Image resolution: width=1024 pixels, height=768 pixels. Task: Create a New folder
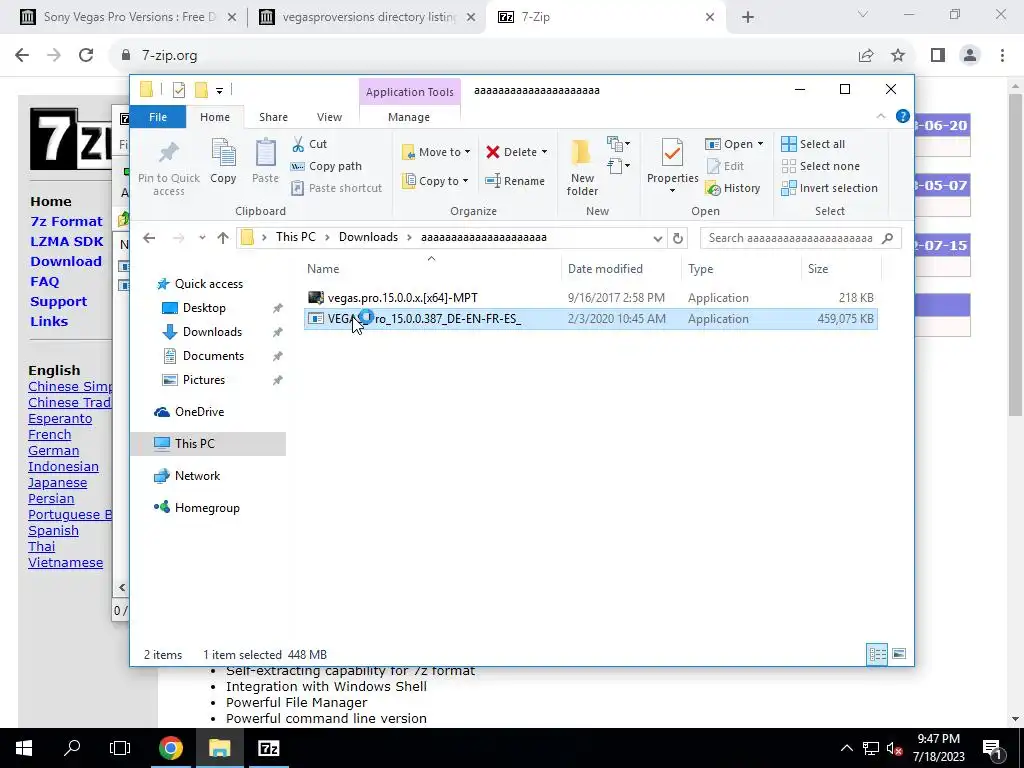pyautogui.click(x=582, y=167)
